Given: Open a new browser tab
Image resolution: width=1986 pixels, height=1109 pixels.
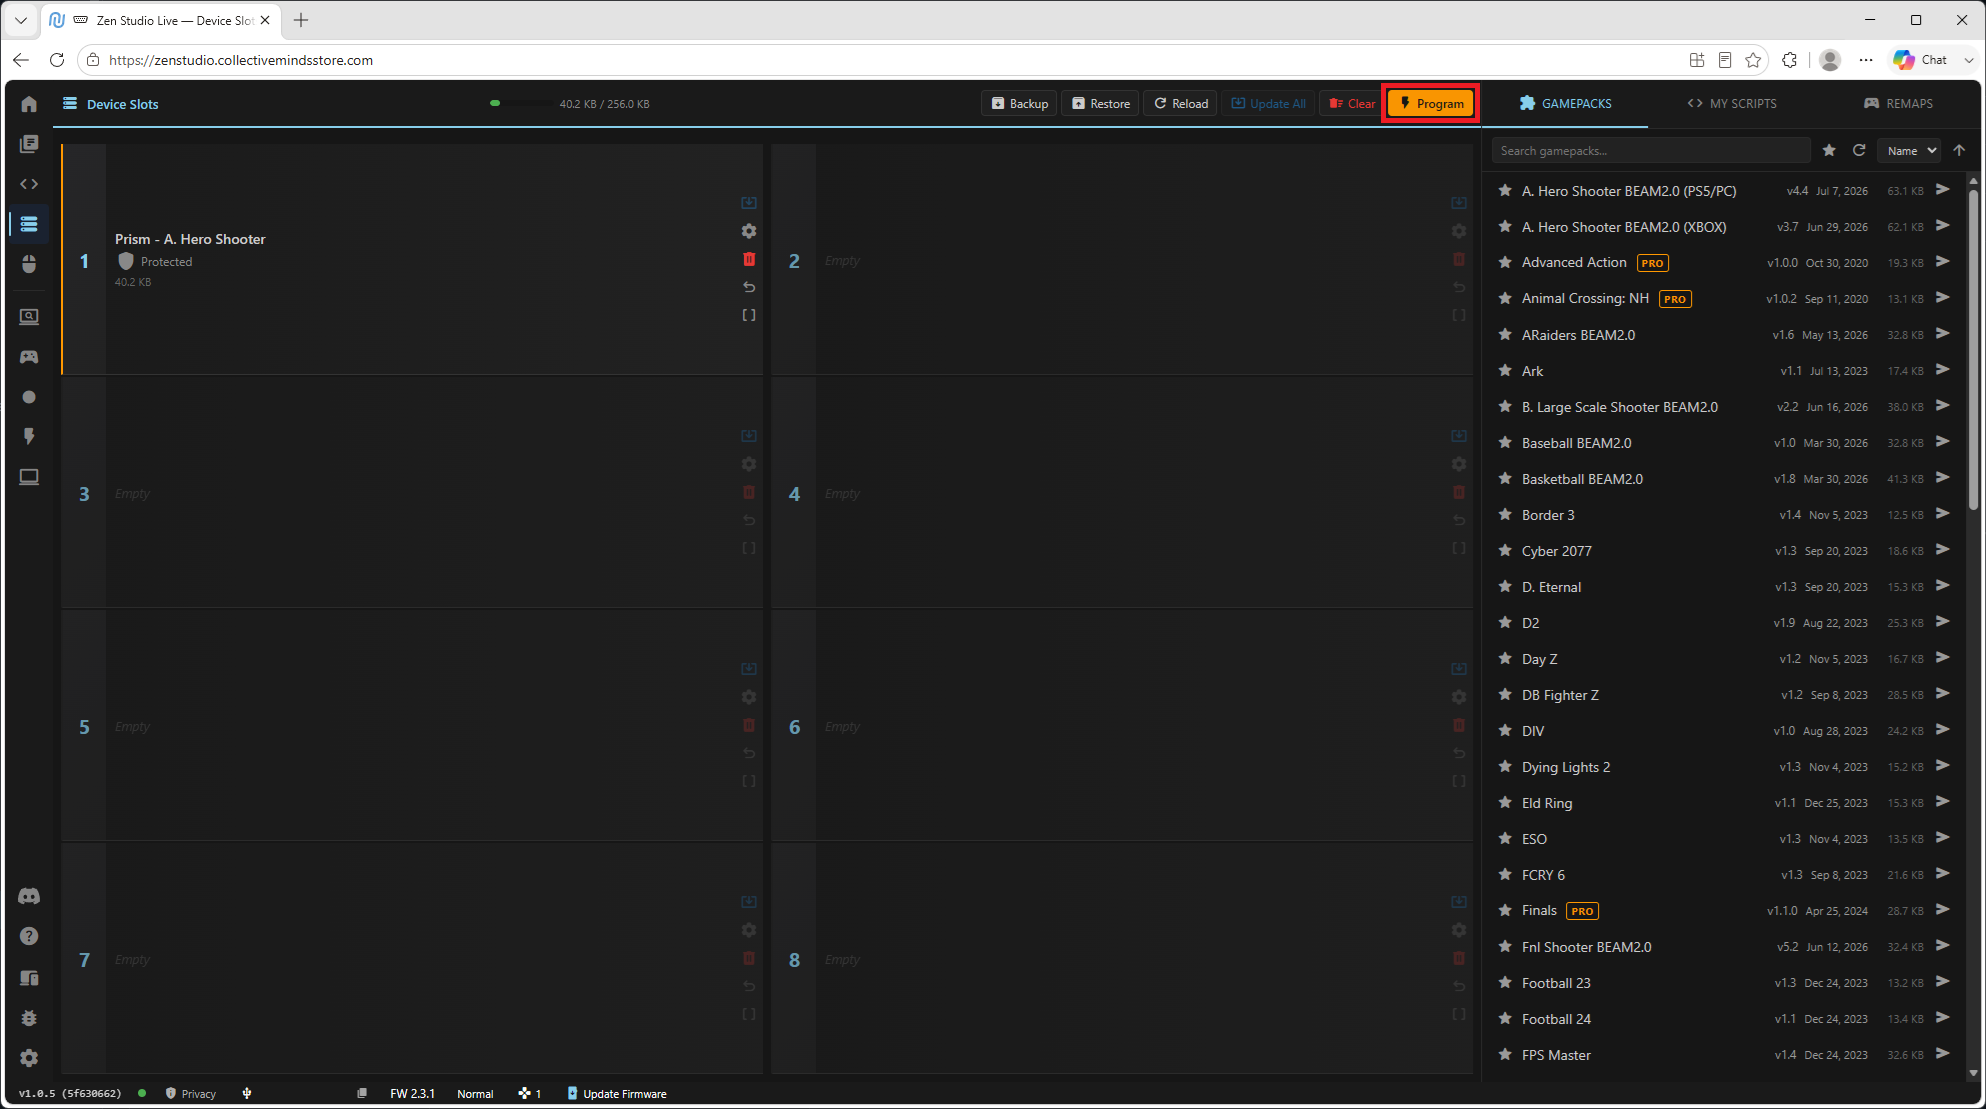Looking at the screenshot, I should pyautogui.click(x=301, y=20).
